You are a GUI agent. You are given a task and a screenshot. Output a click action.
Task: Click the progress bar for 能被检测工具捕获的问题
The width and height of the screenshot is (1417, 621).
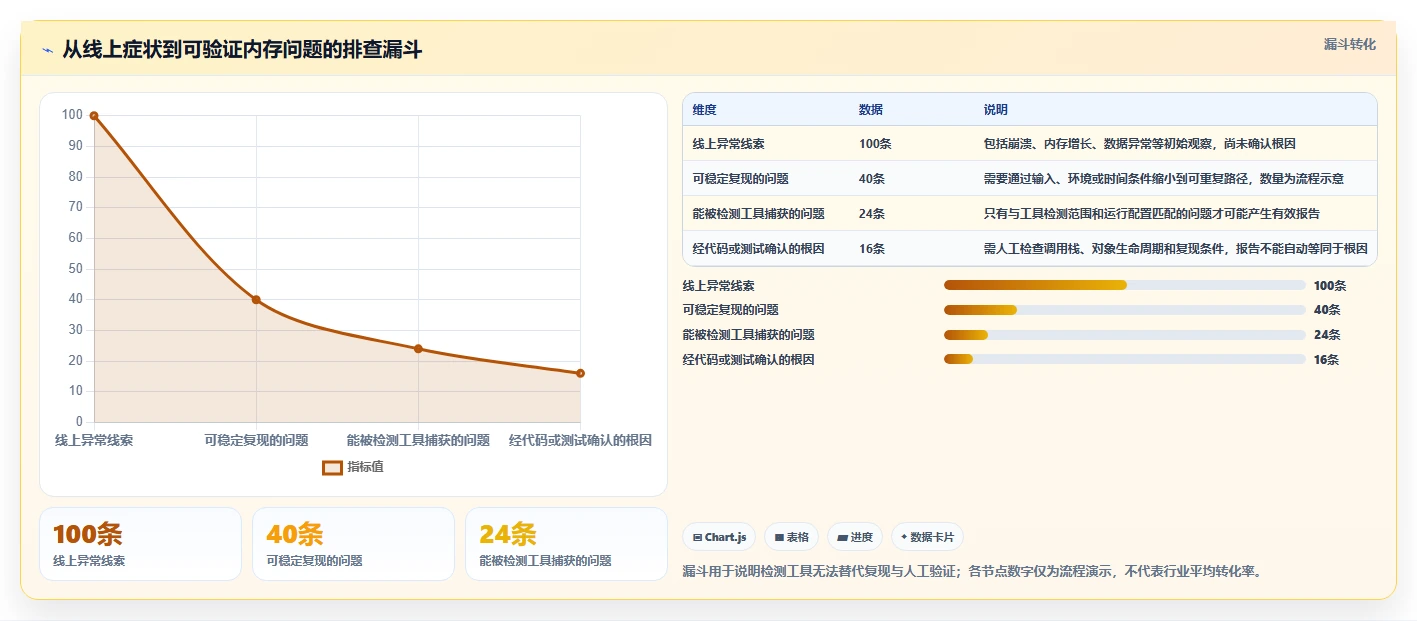click(x=1124, y=335)
